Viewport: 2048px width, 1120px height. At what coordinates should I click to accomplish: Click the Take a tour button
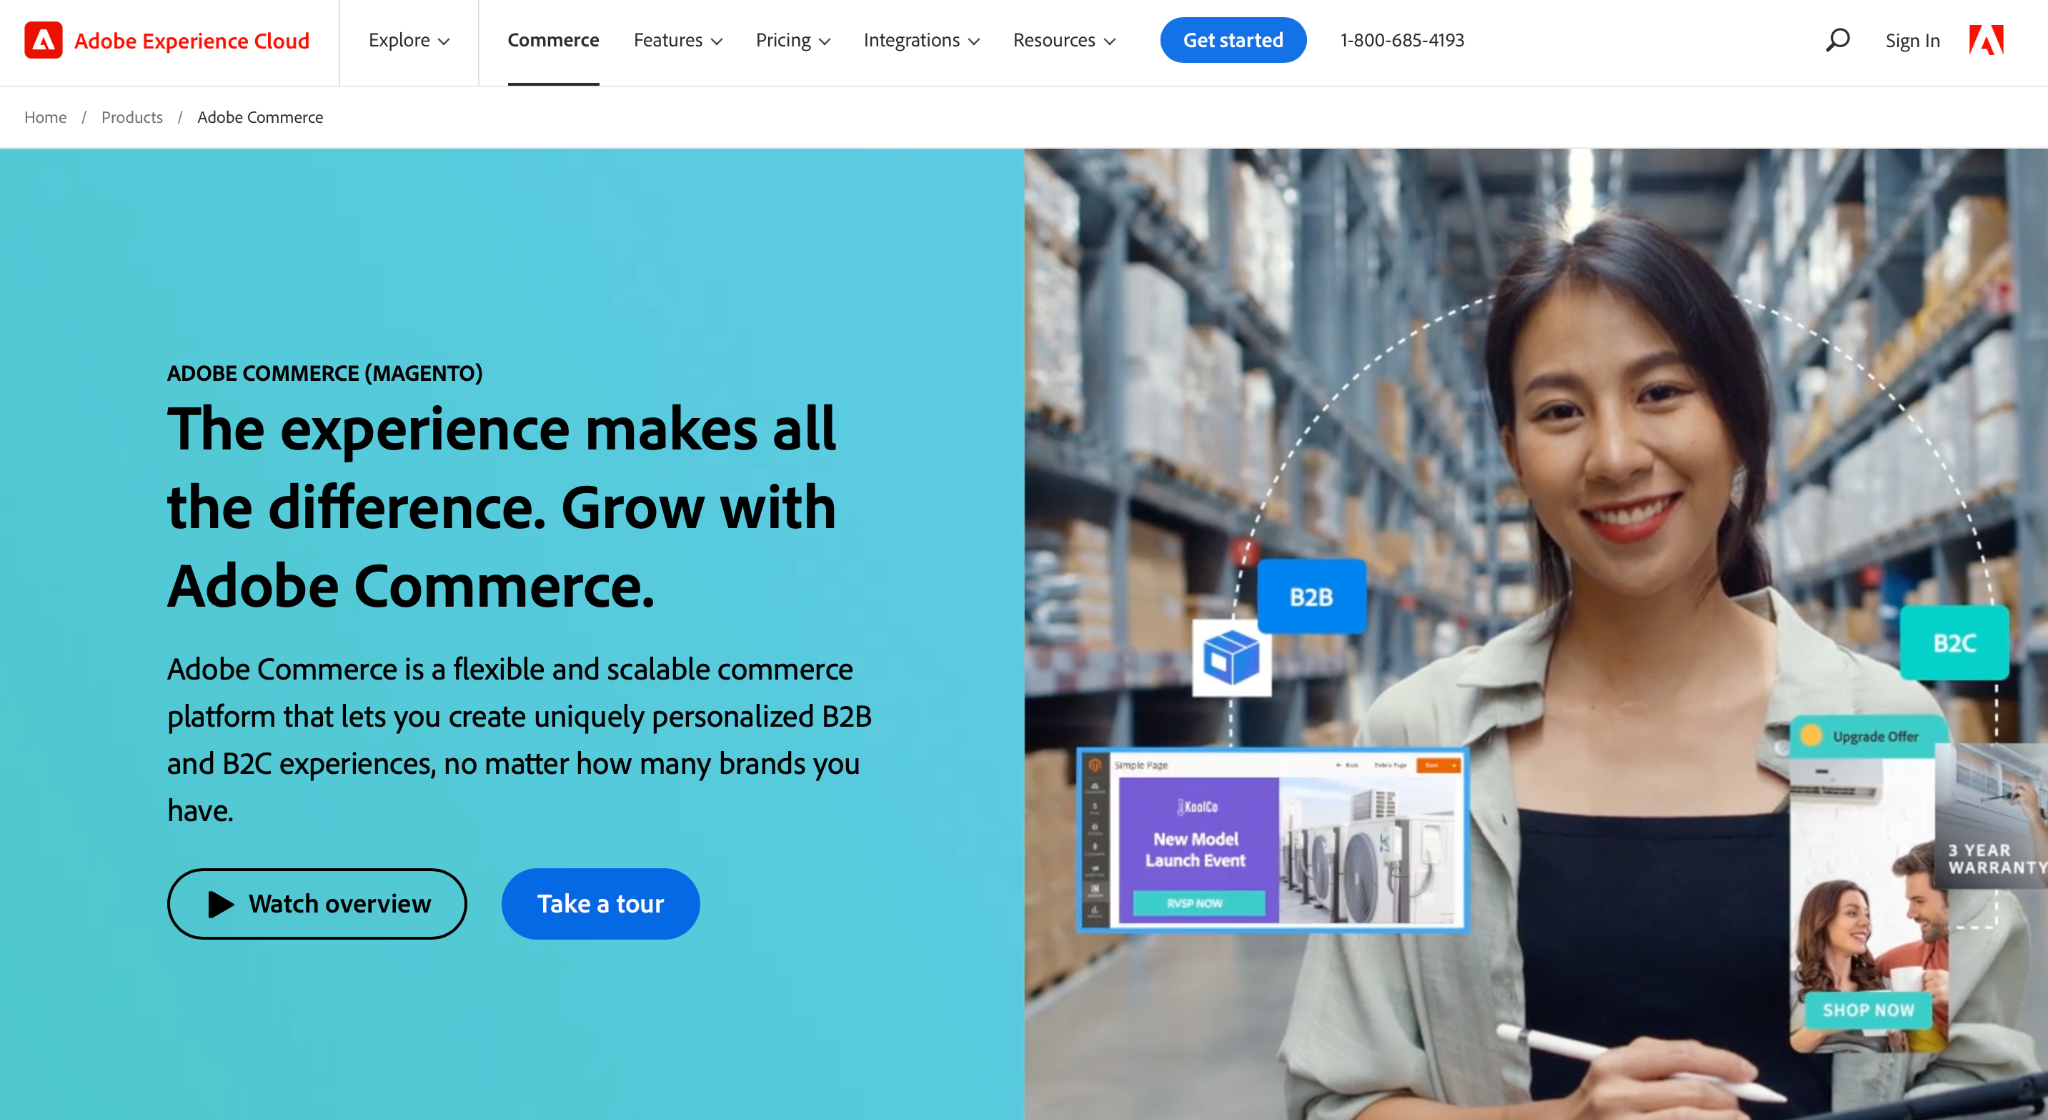(600, 904)
